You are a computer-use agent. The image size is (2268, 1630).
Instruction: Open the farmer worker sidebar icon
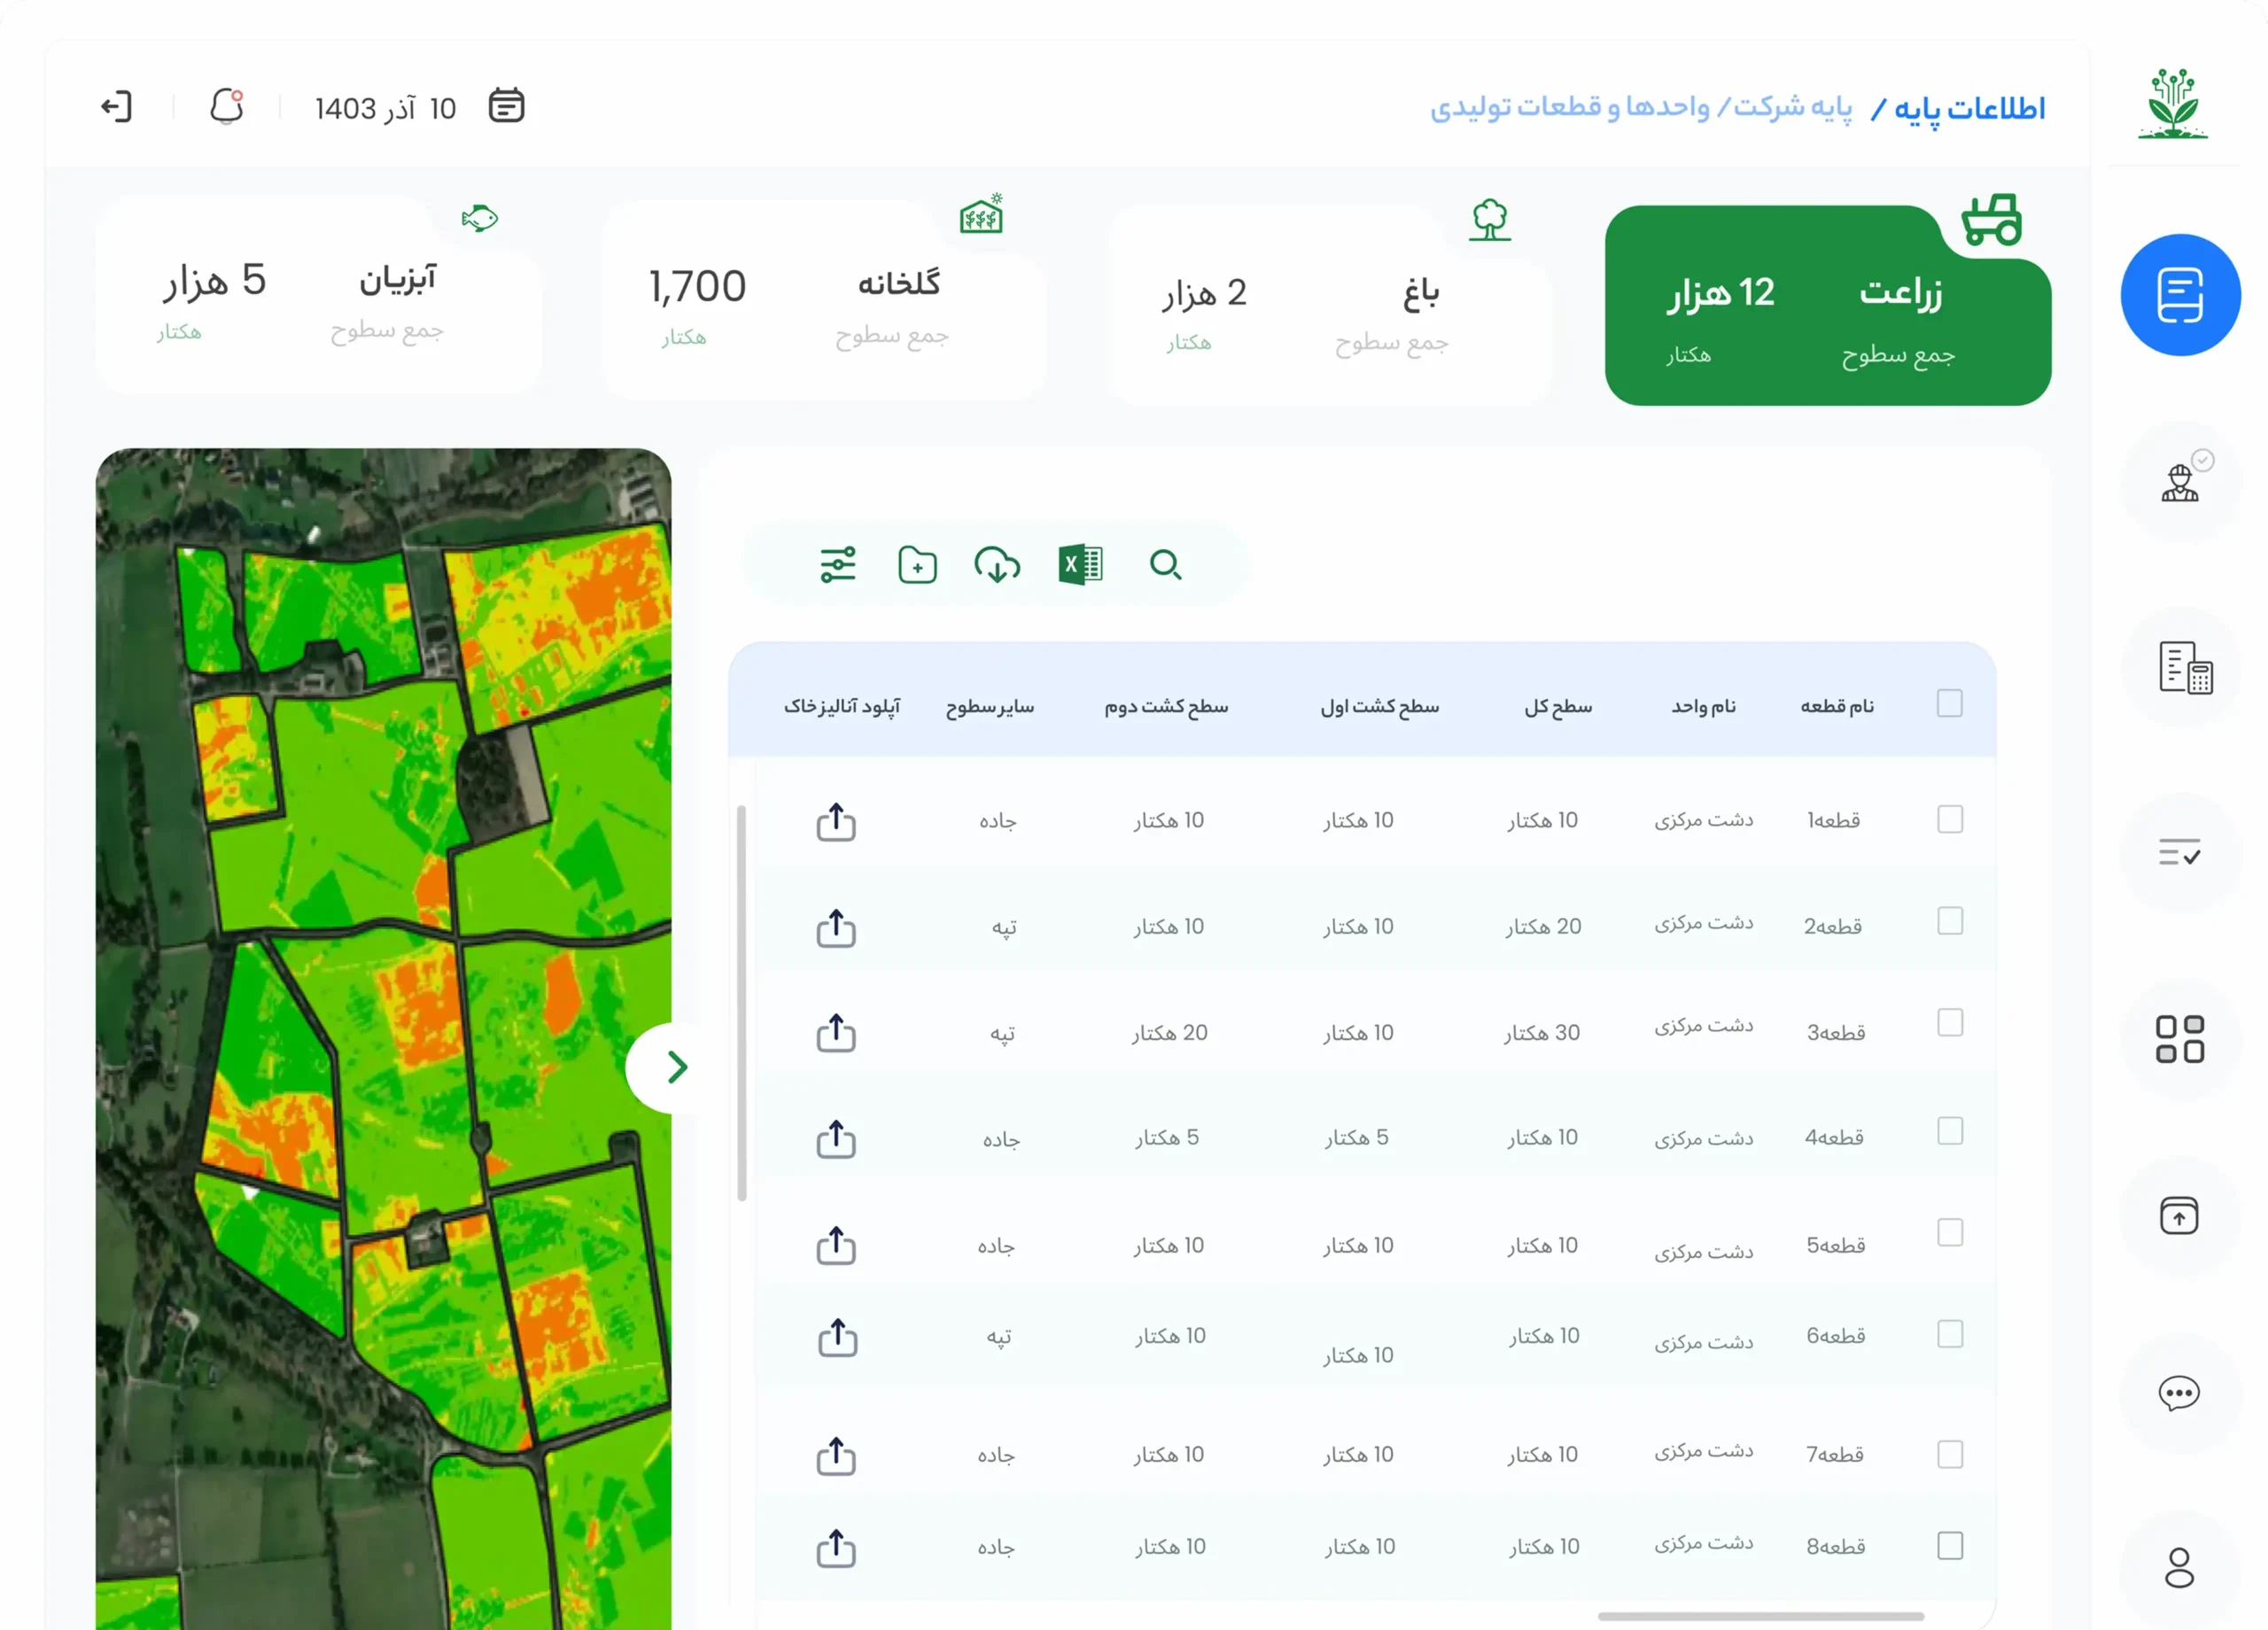coord(2182,480)
